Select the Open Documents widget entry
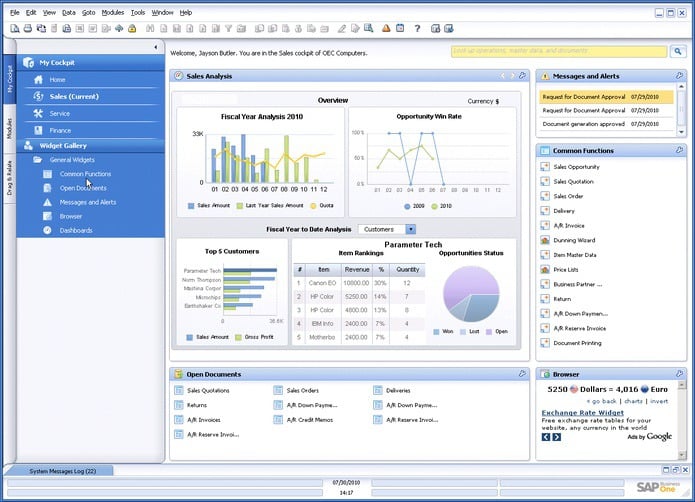 coord(83,188)
